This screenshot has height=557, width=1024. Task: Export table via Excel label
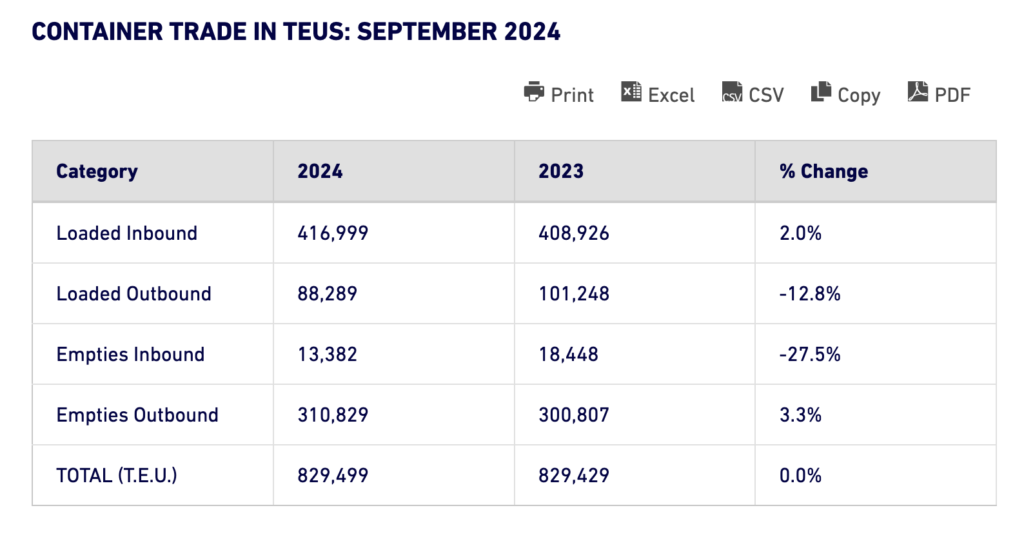point(671,95)
